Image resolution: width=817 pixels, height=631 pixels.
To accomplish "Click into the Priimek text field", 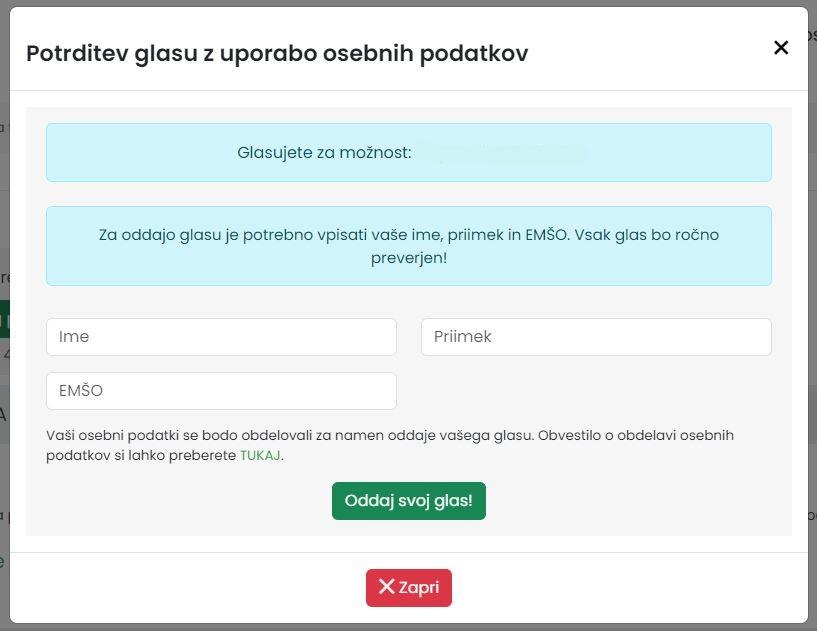I will click(x=596, y=337).
